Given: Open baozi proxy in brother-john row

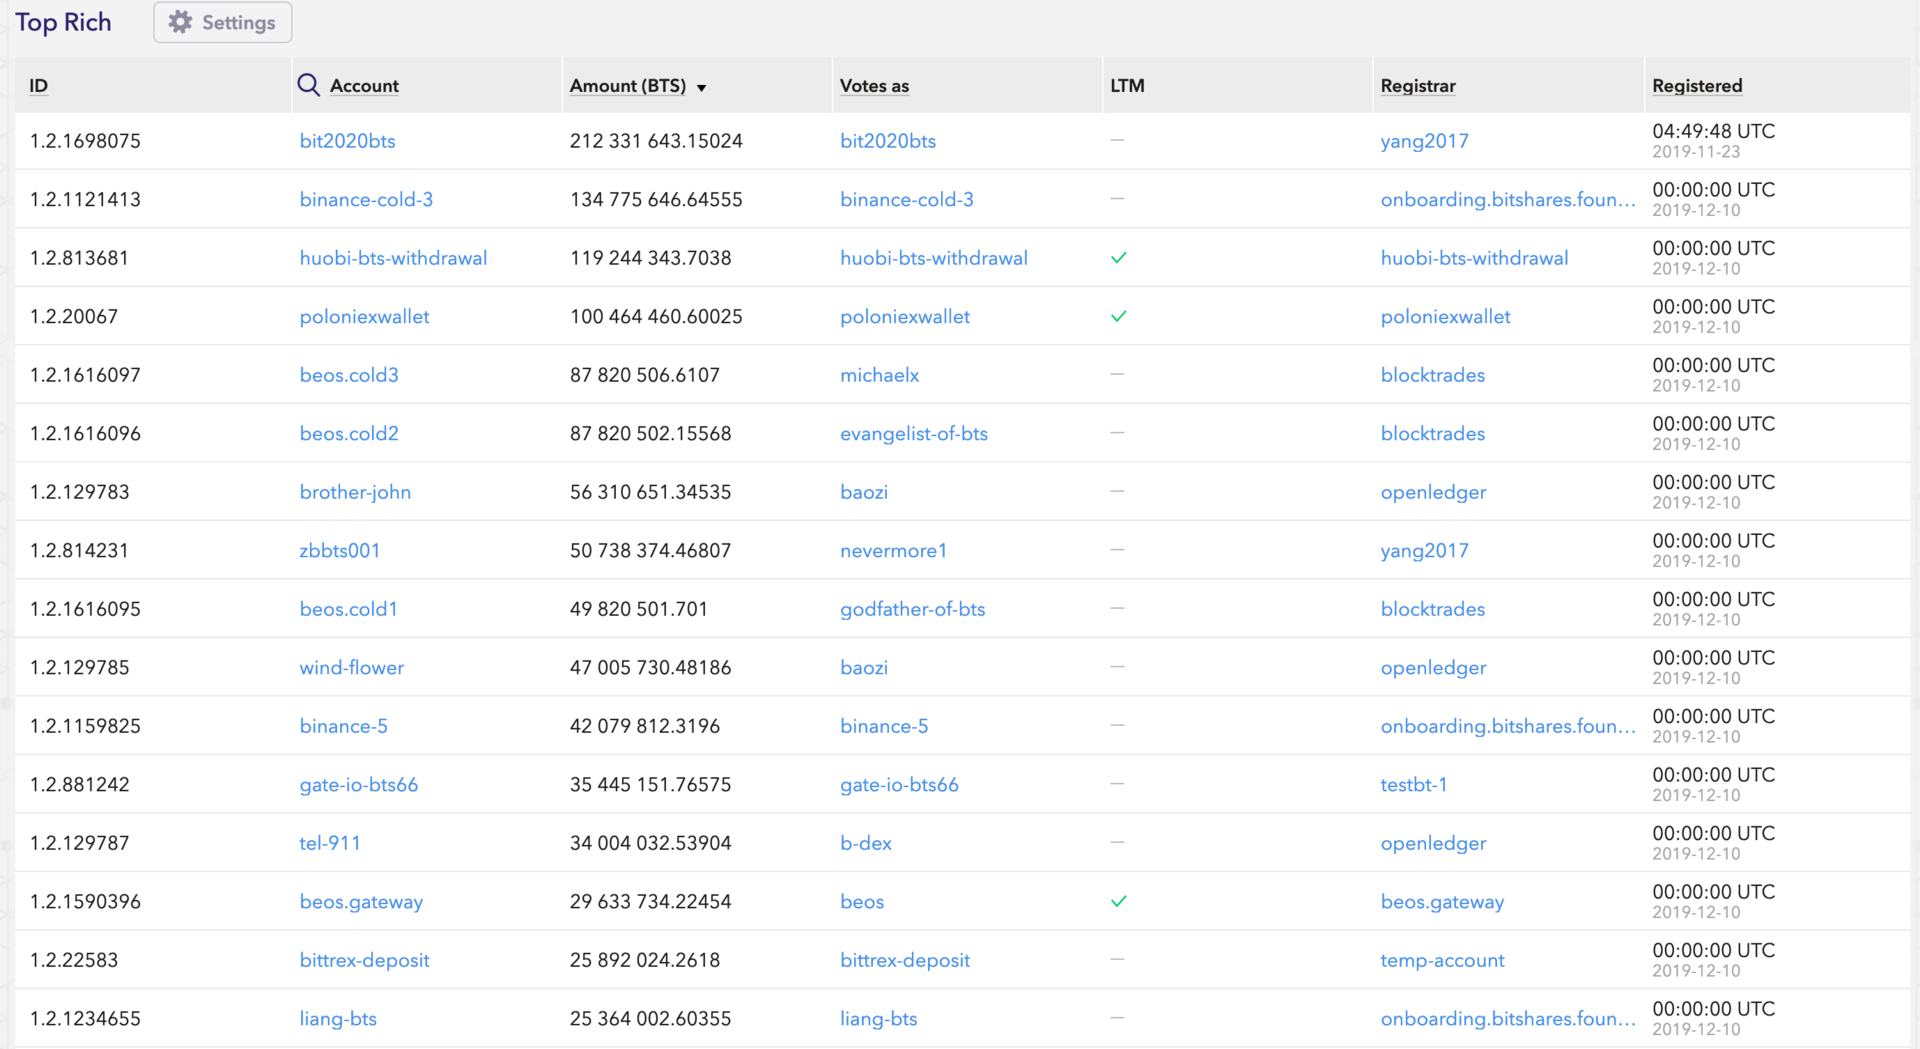Looking at the screenshot, I should (864, 492).
